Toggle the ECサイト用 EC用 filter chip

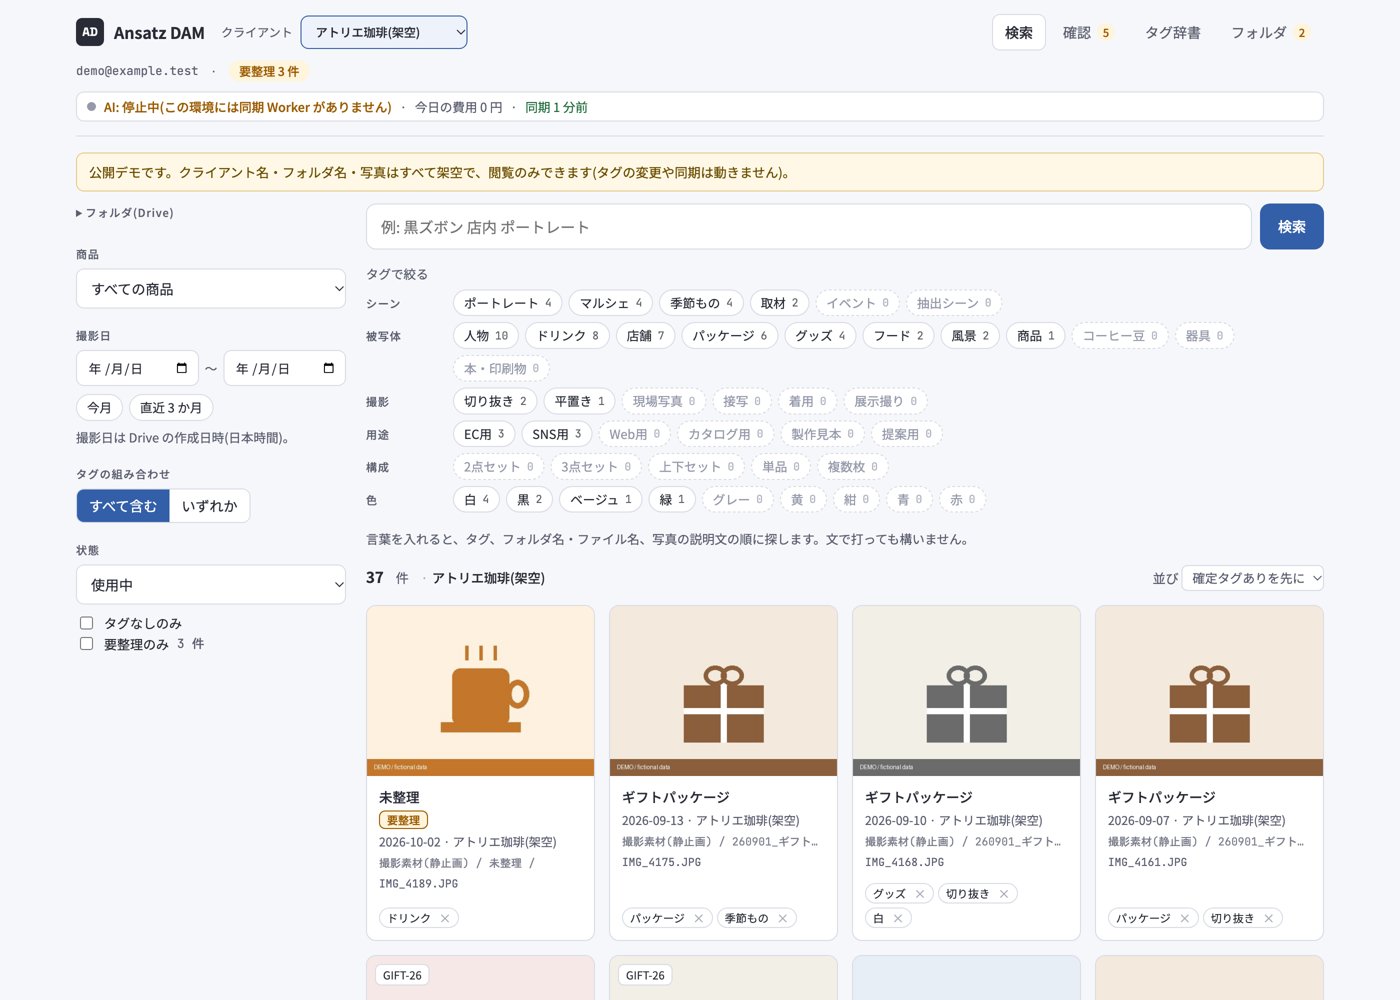(x=484, y=434)
